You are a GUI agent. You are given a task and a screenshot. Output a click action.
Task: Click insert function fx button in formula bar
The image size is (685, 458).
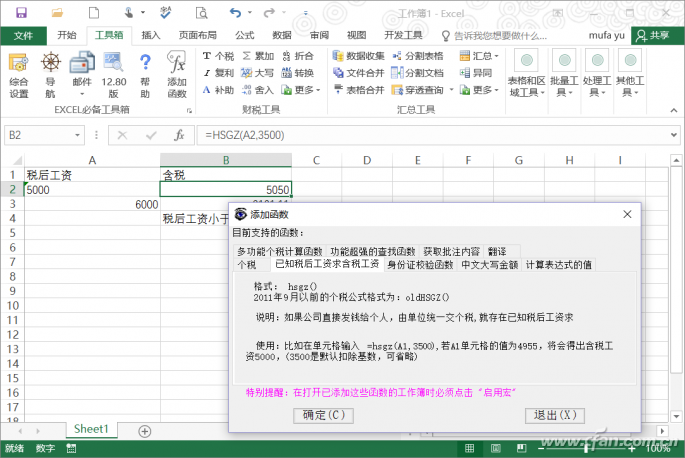point(179,135)
